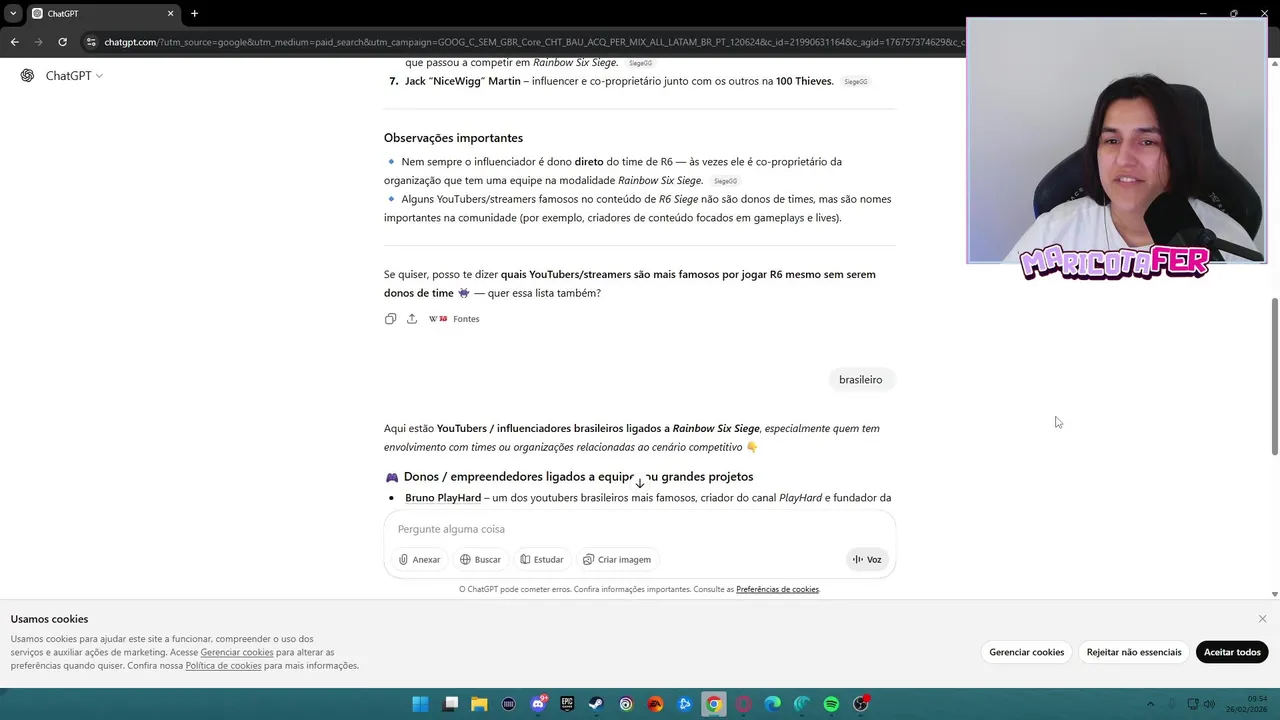
Task: Open the tab search dropdown arrow
Action: click(x=12, y=14)
